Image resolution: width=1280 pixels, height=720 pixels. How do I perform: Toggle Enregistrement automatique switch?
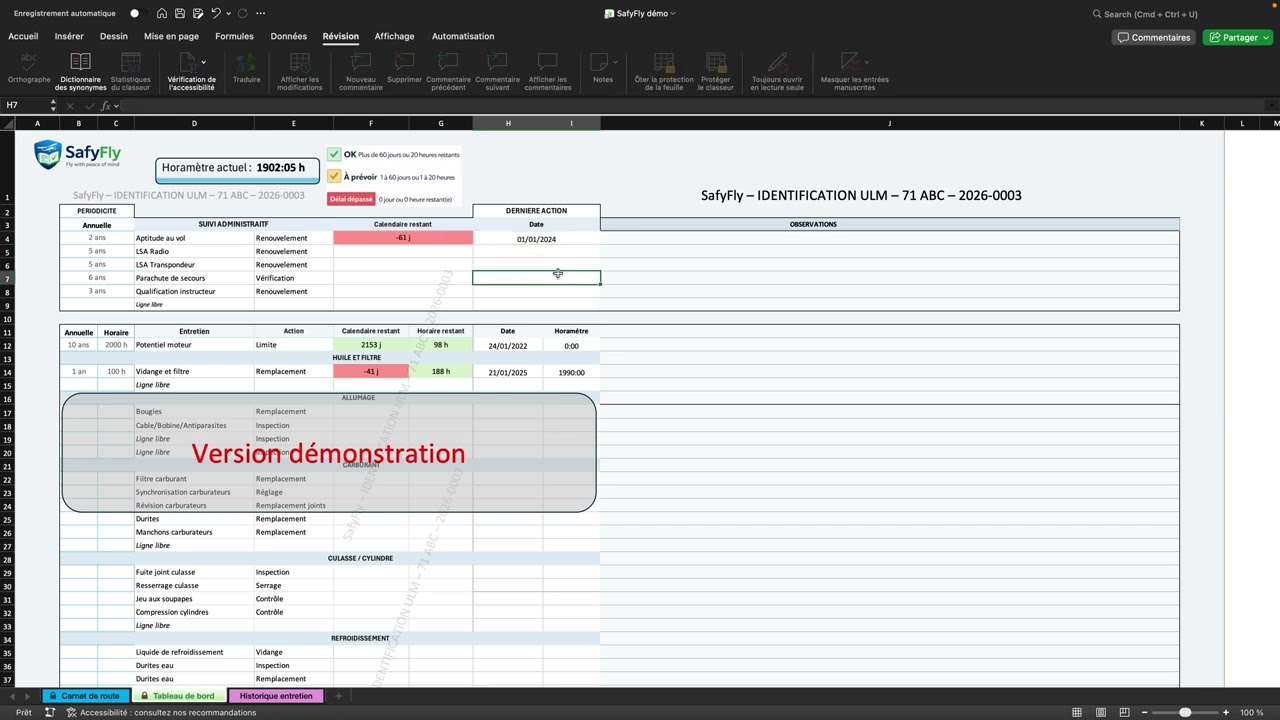point(136,14)
